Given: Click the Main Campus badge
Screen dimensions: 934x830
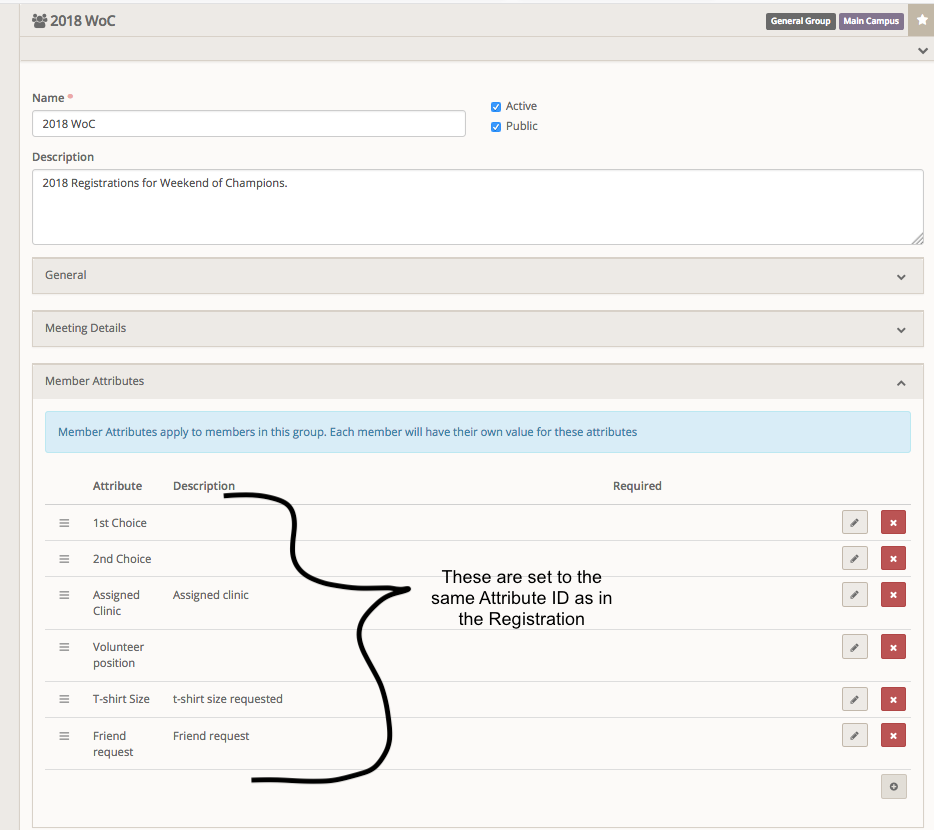Looking at the screenshot, I should (x=870, y=20).
